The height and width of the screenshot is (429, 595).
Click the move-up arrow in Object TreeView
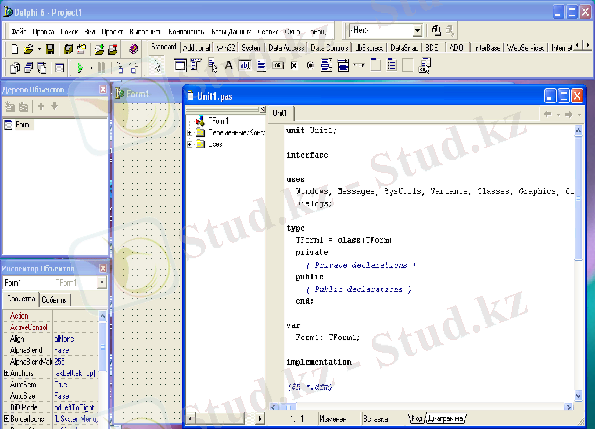point(41,107)
